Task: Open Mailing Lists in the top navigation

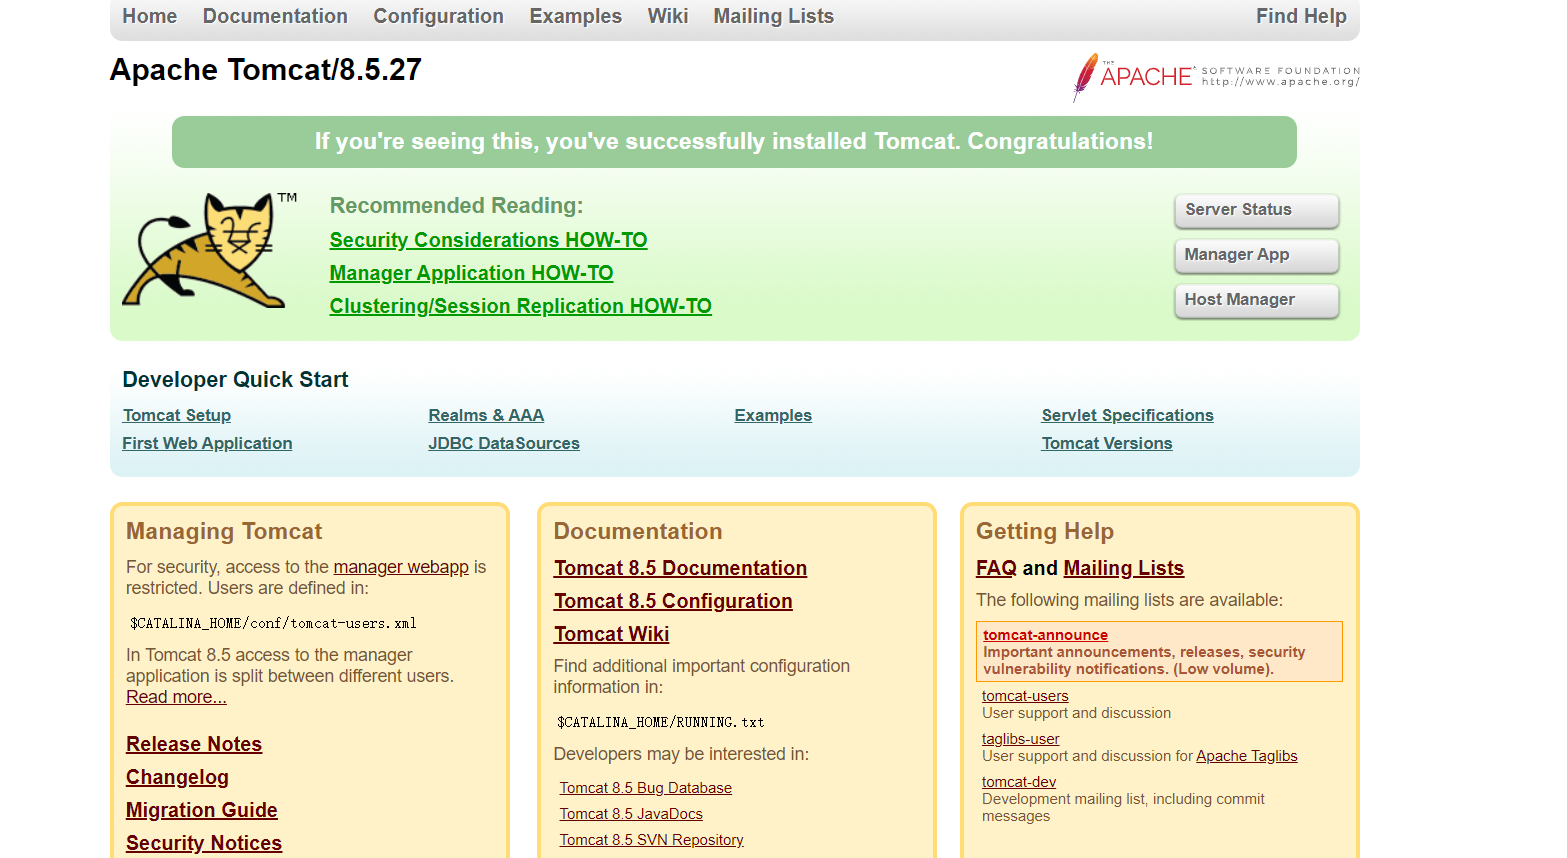Action: coord(773,16)
